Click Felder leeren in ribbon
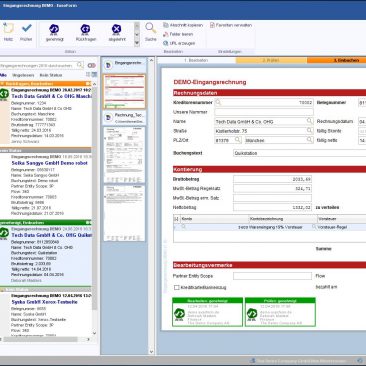The width and height of the screenshot is (366, 366). (178, 34)
